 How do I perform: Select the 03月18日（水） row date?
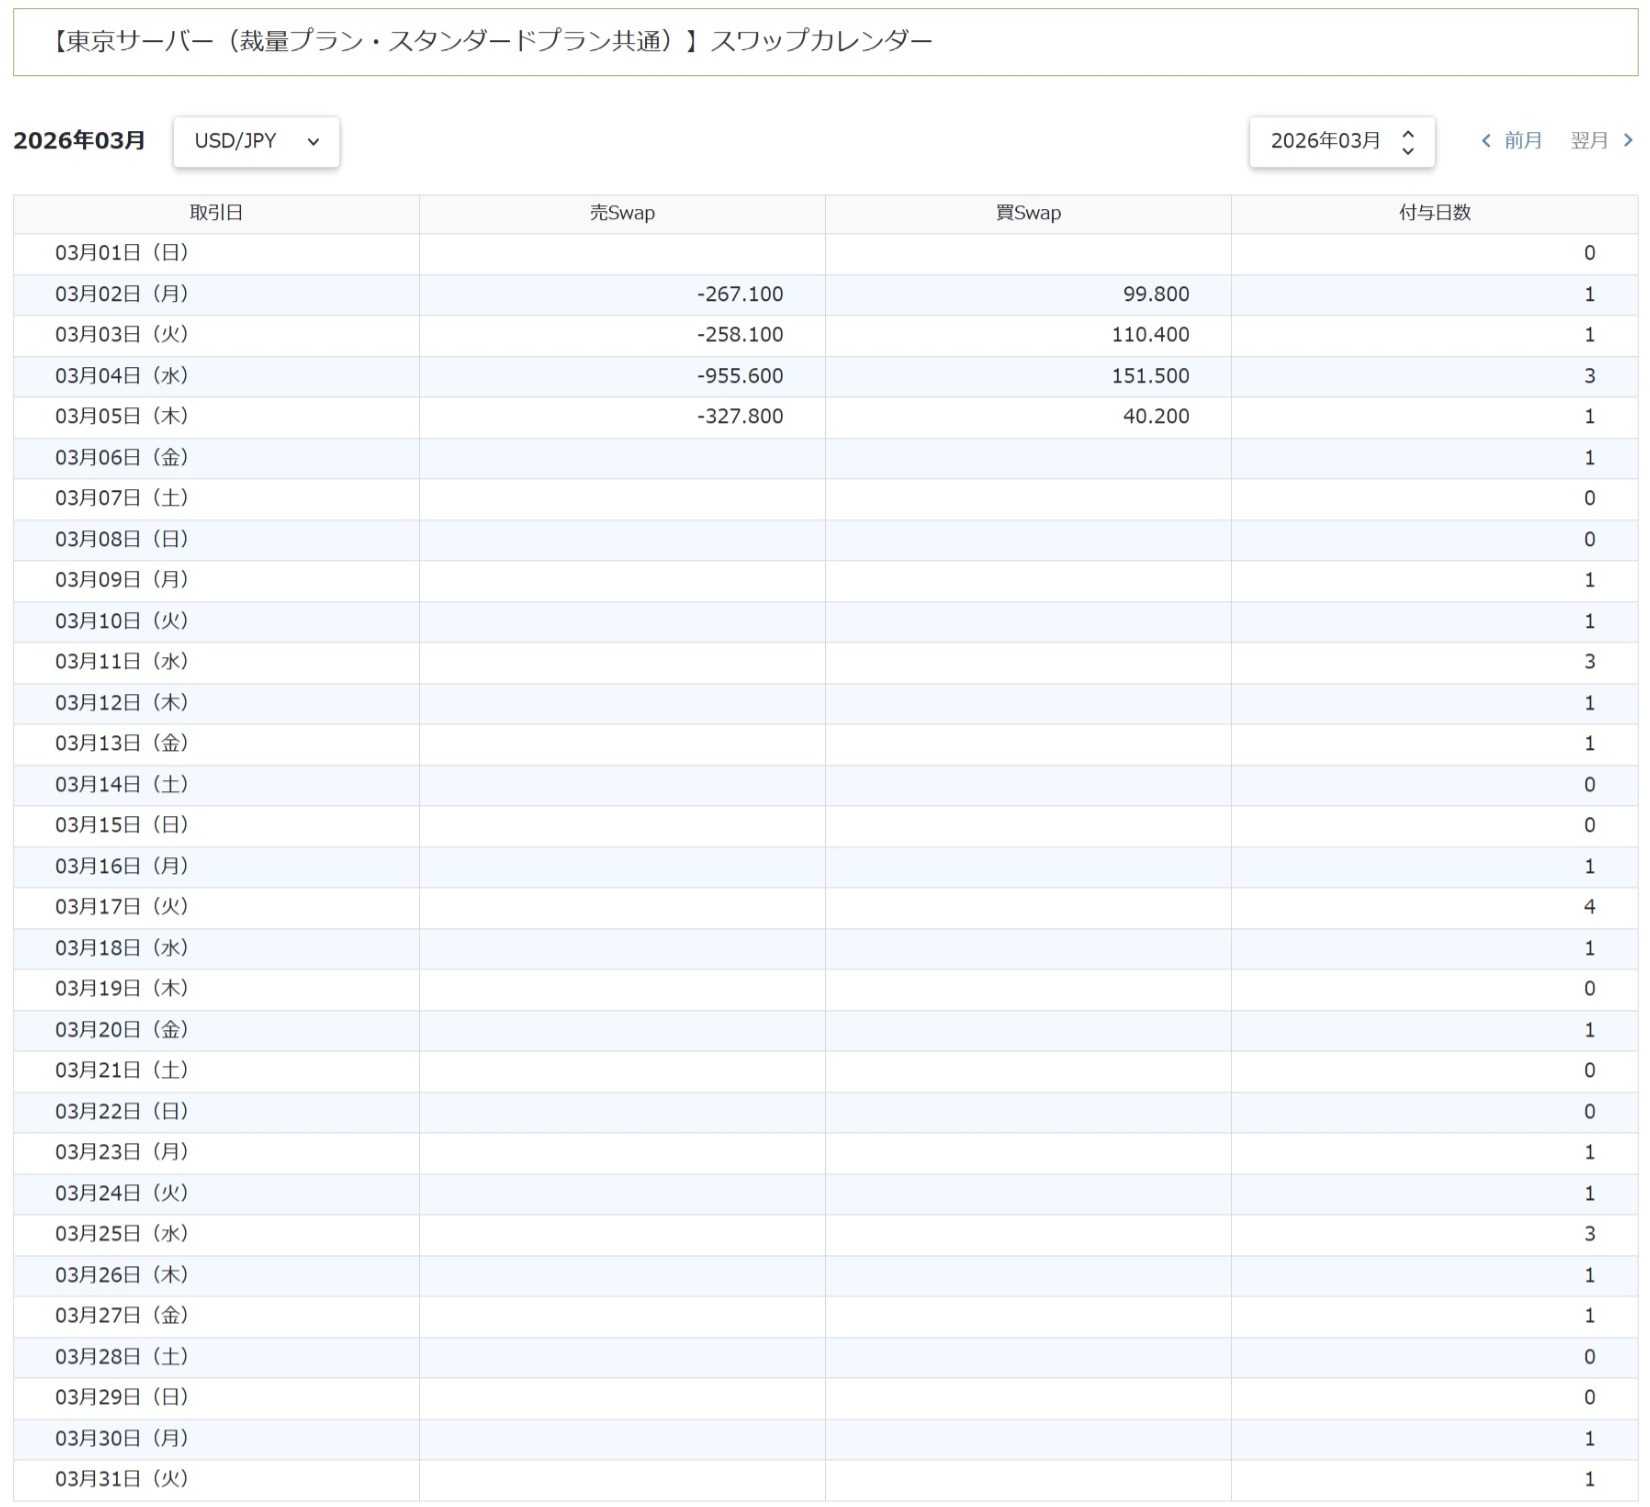pos(122,948)
